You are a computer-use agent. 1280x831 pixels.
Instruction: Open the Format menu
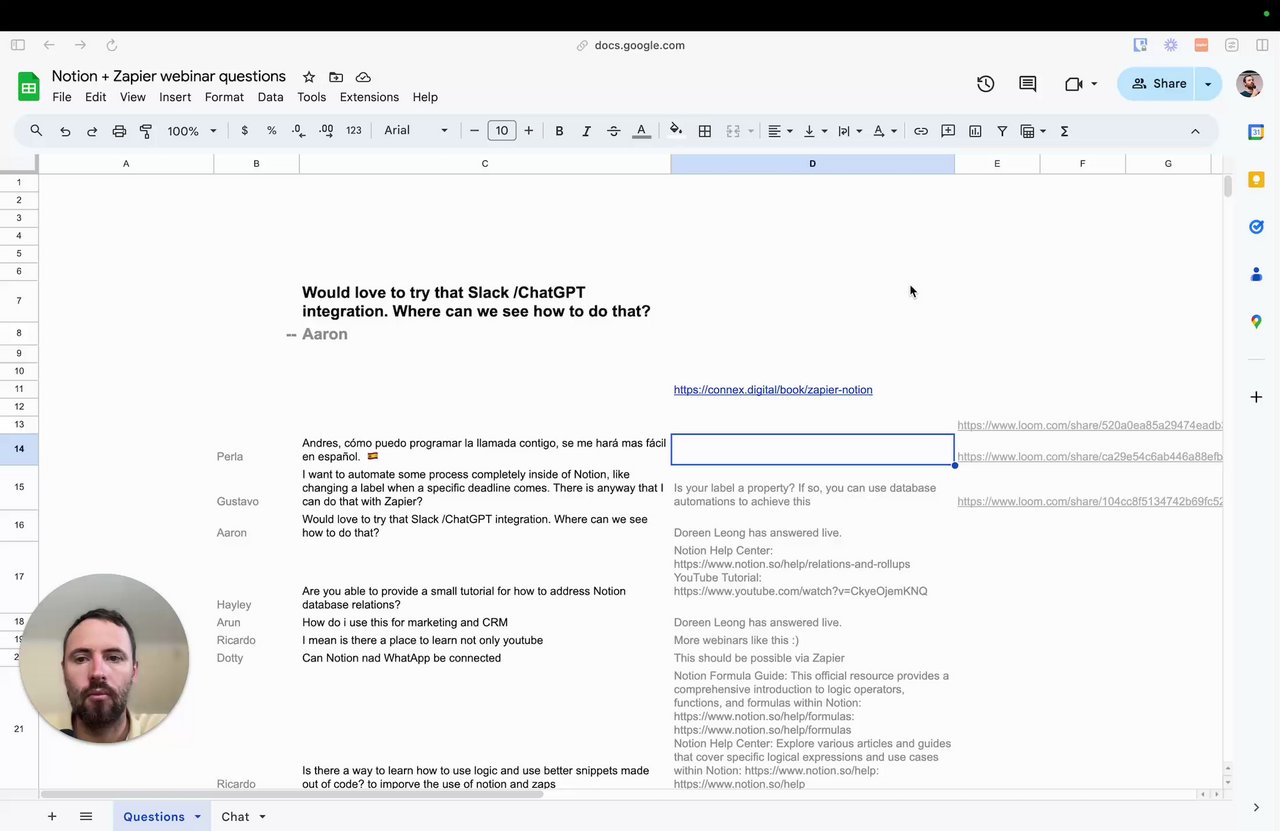(224, 97)
